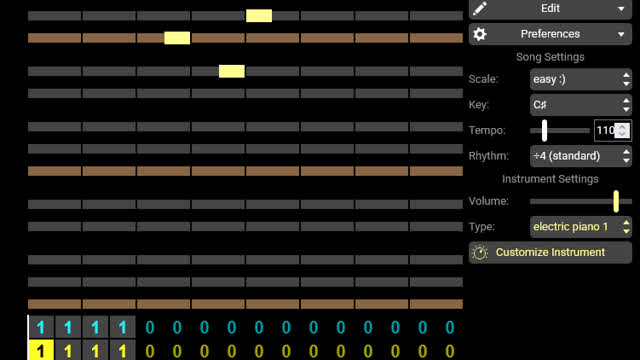Select bar 4 pattern of the yellow channel
This screenshot has height=360, width=640.
click(x=123, y=350)
